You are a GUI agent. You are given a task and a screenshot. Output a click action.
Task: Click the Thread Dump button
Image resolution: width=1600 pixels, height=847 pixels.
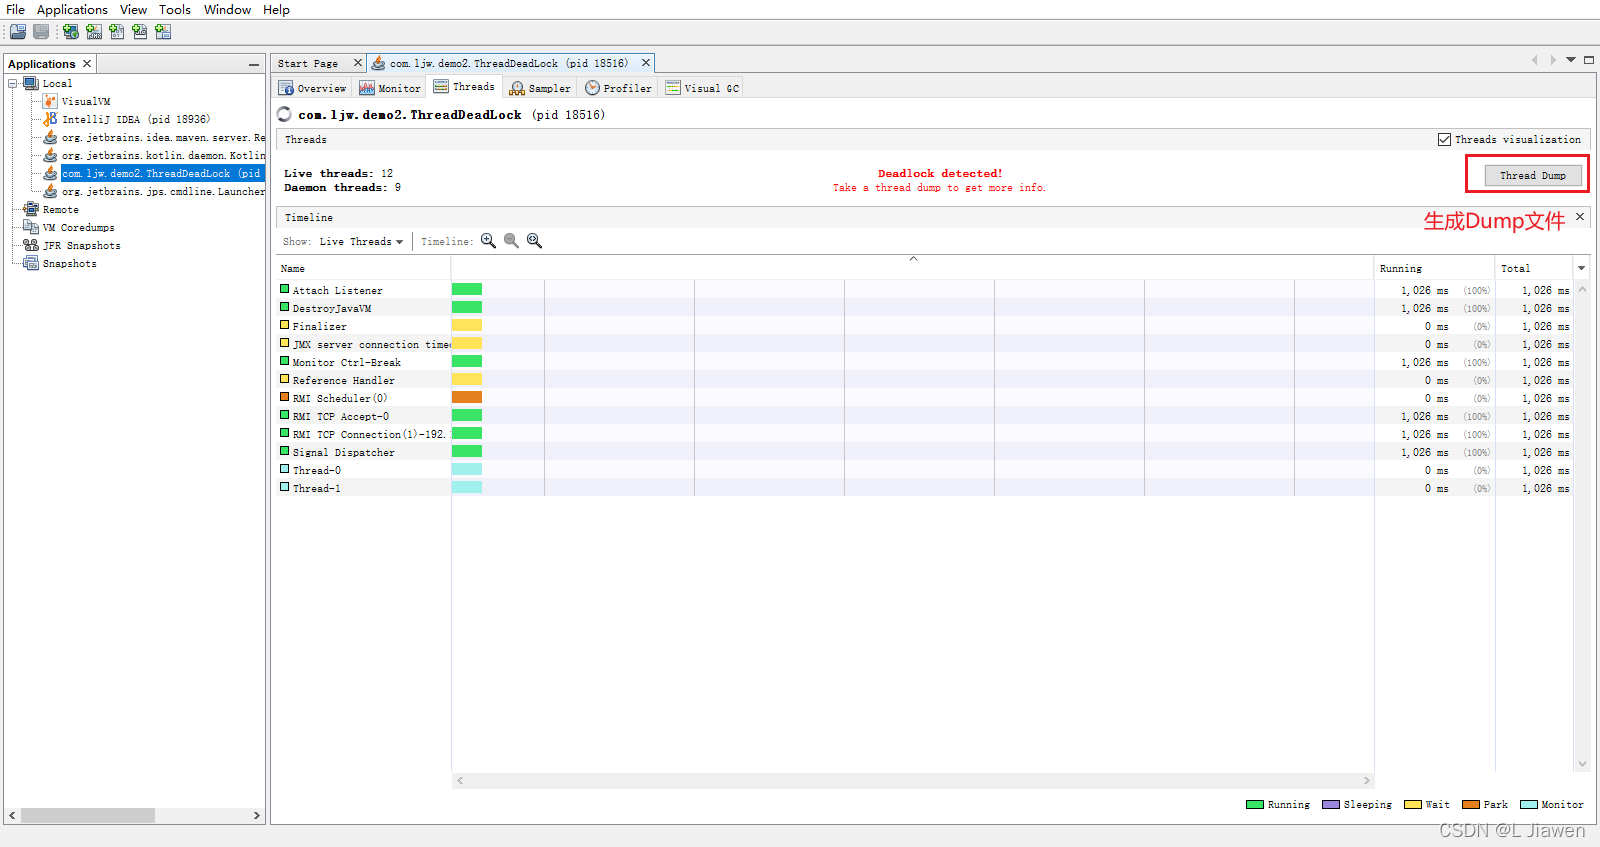point(1533,175)
